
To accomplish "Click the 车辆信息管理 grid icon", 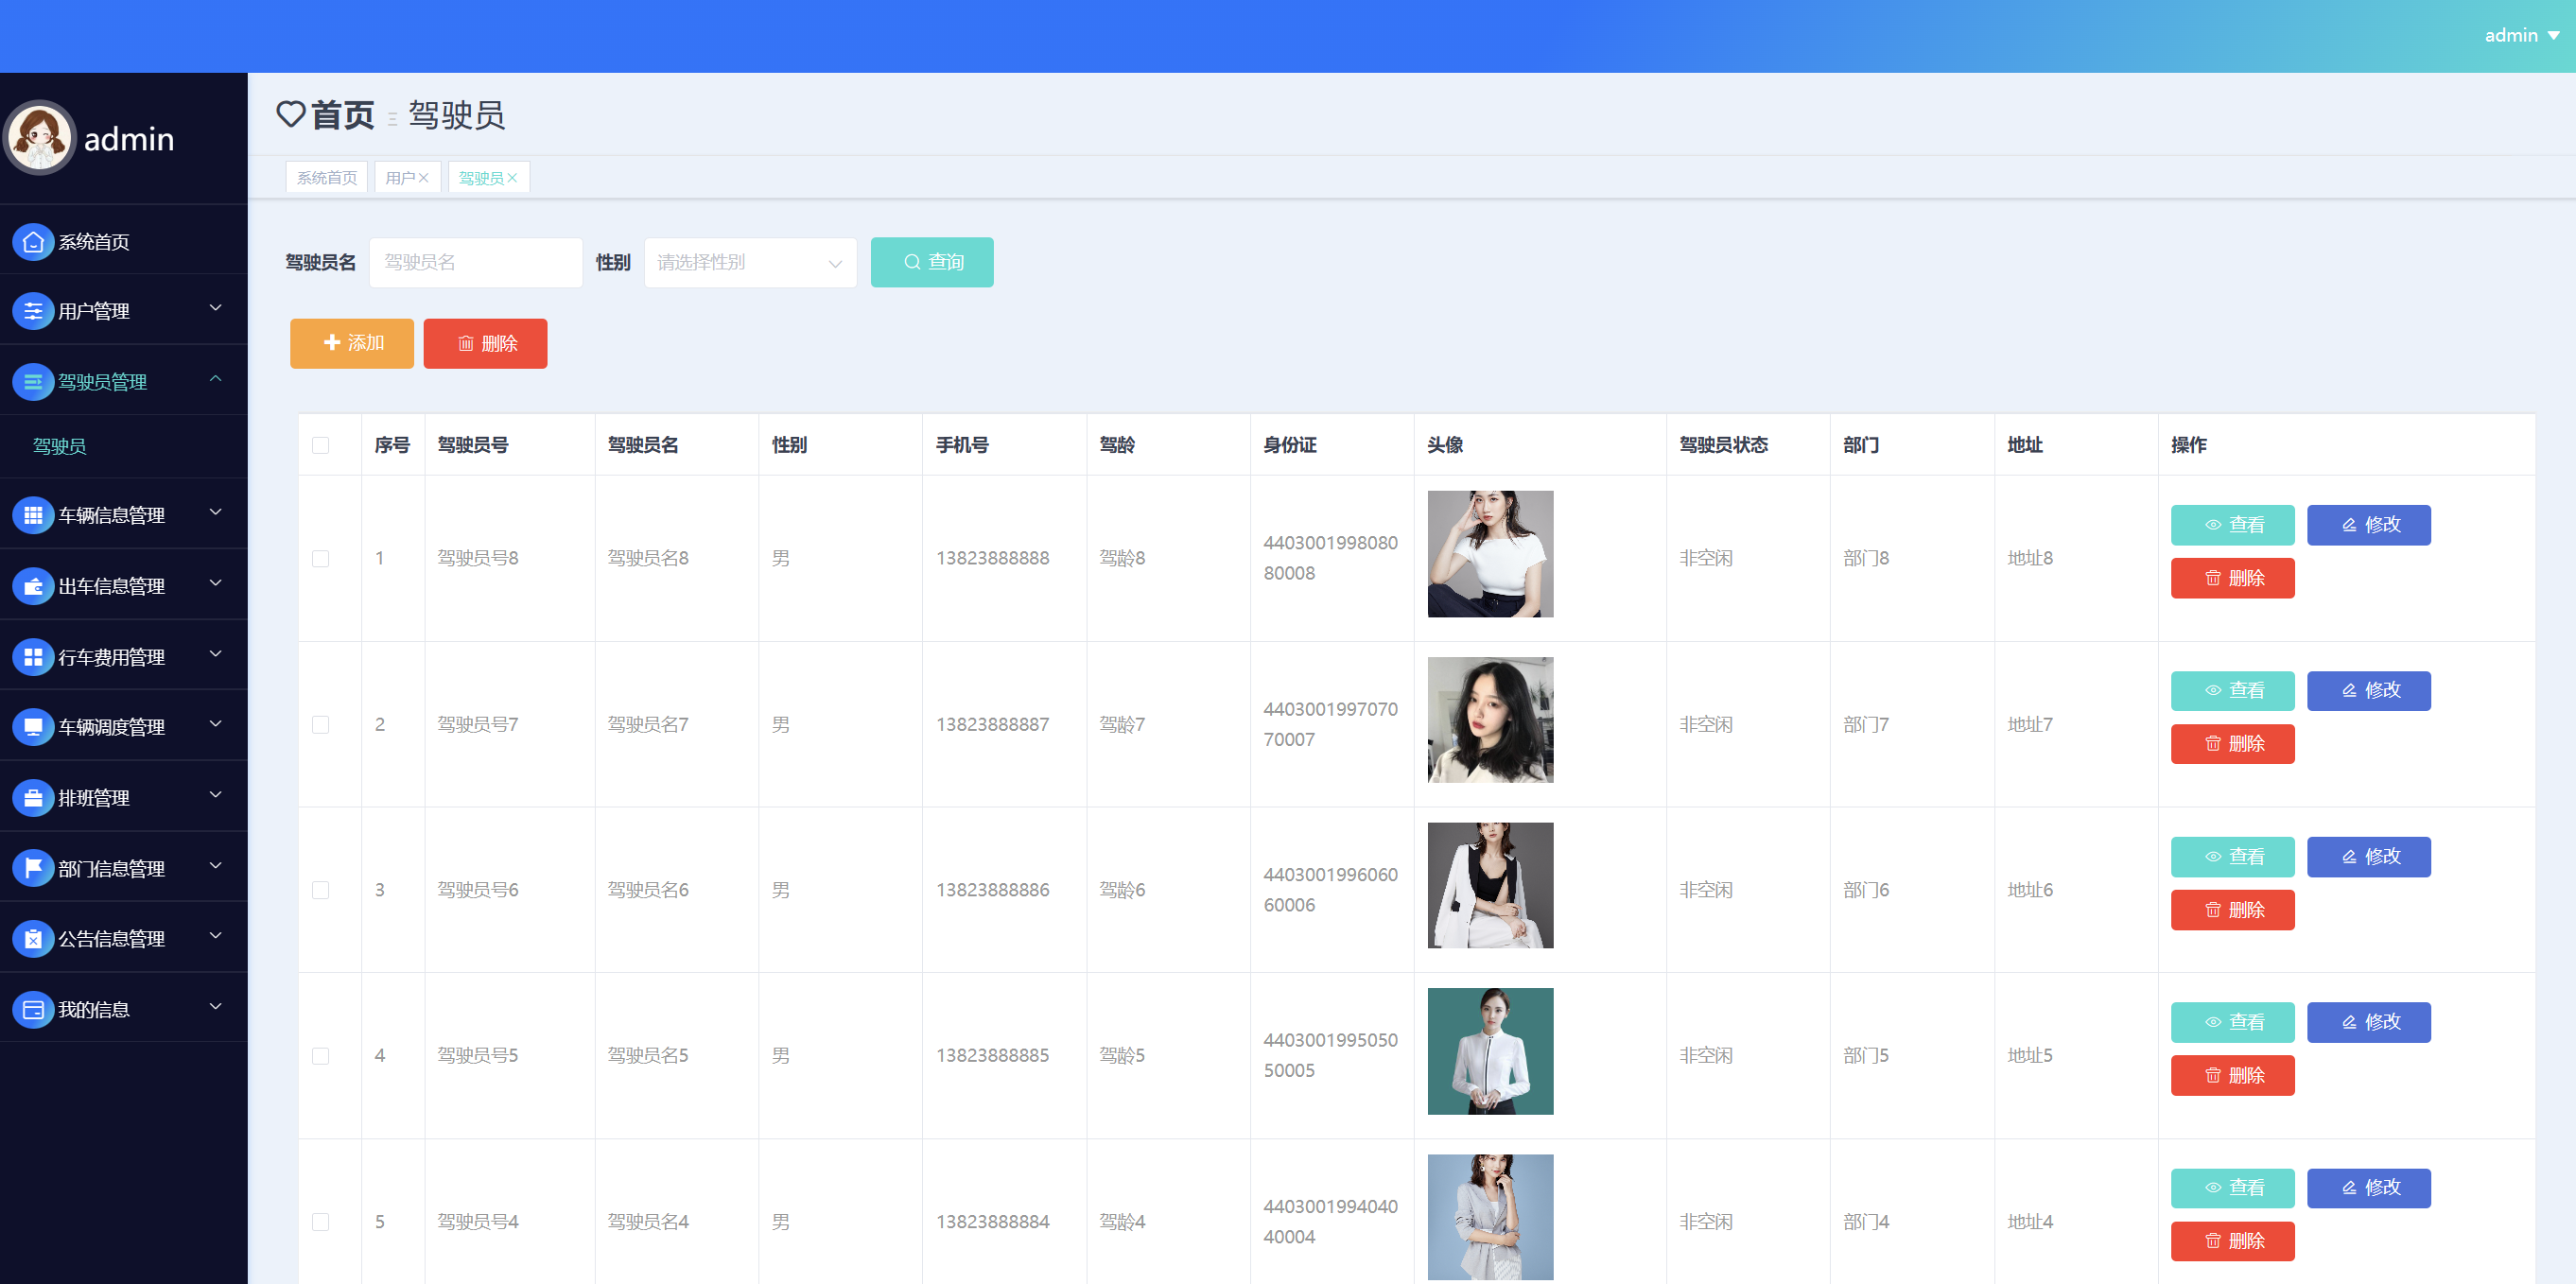I will 33,515.
